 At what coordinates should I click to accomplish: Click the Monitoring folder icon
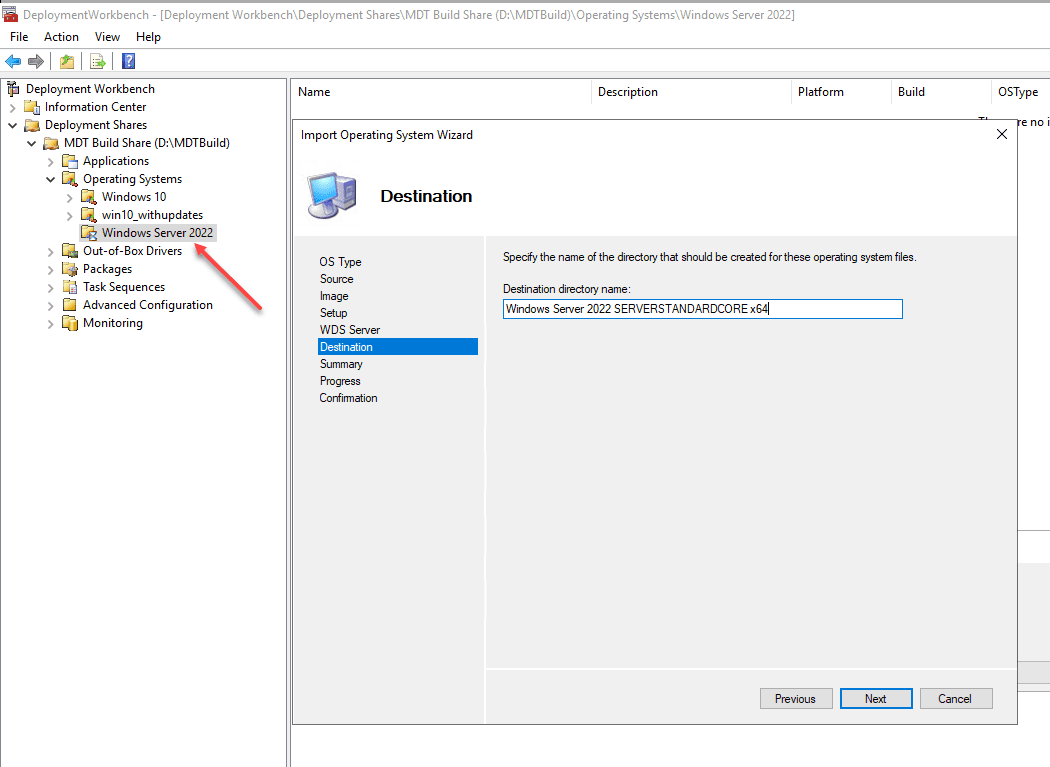70,323
